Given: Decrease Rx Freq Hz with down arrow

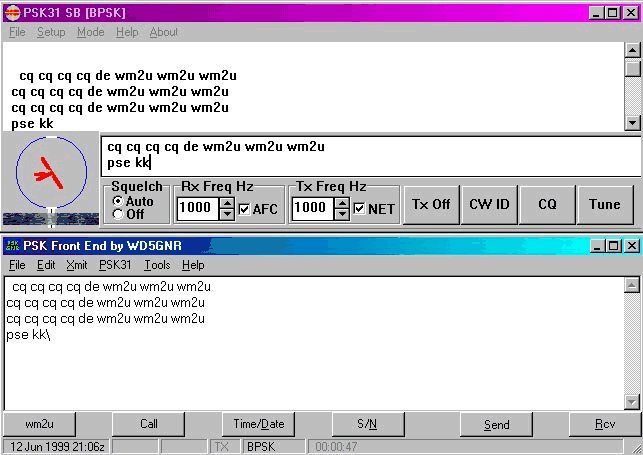Looking at the screenshot, I should [227, 214].
